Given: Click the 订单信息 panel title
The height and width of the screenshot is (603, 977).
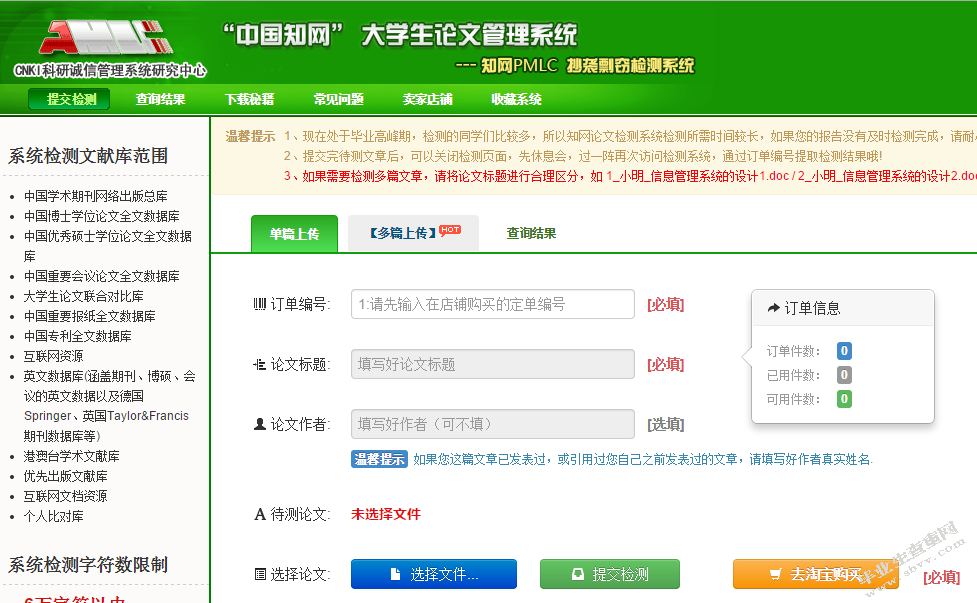Looking at the screenshot, I should pos(812,308).
